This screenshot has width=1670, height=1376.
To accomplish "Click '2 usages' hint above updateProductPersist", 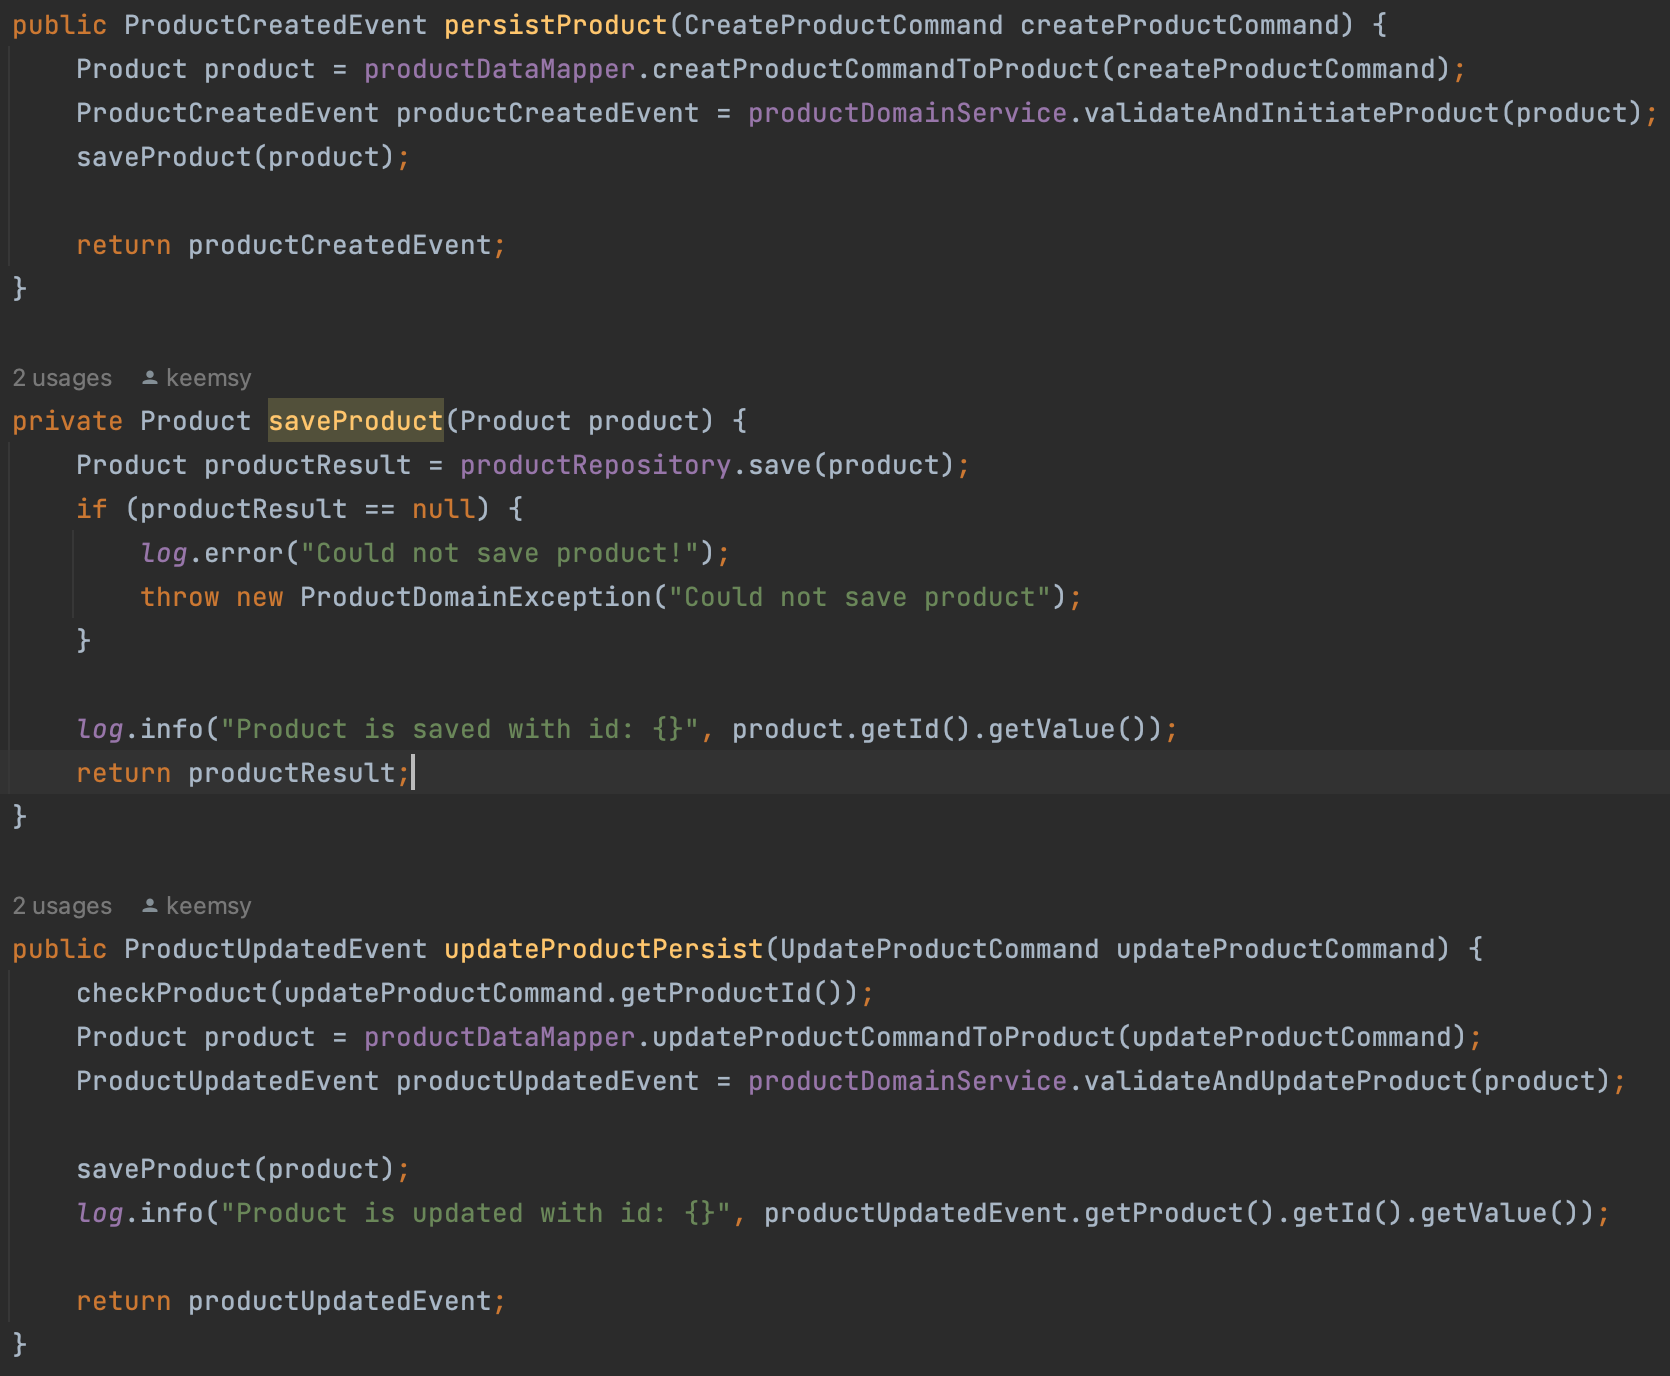I will click(x=62, y=906).
